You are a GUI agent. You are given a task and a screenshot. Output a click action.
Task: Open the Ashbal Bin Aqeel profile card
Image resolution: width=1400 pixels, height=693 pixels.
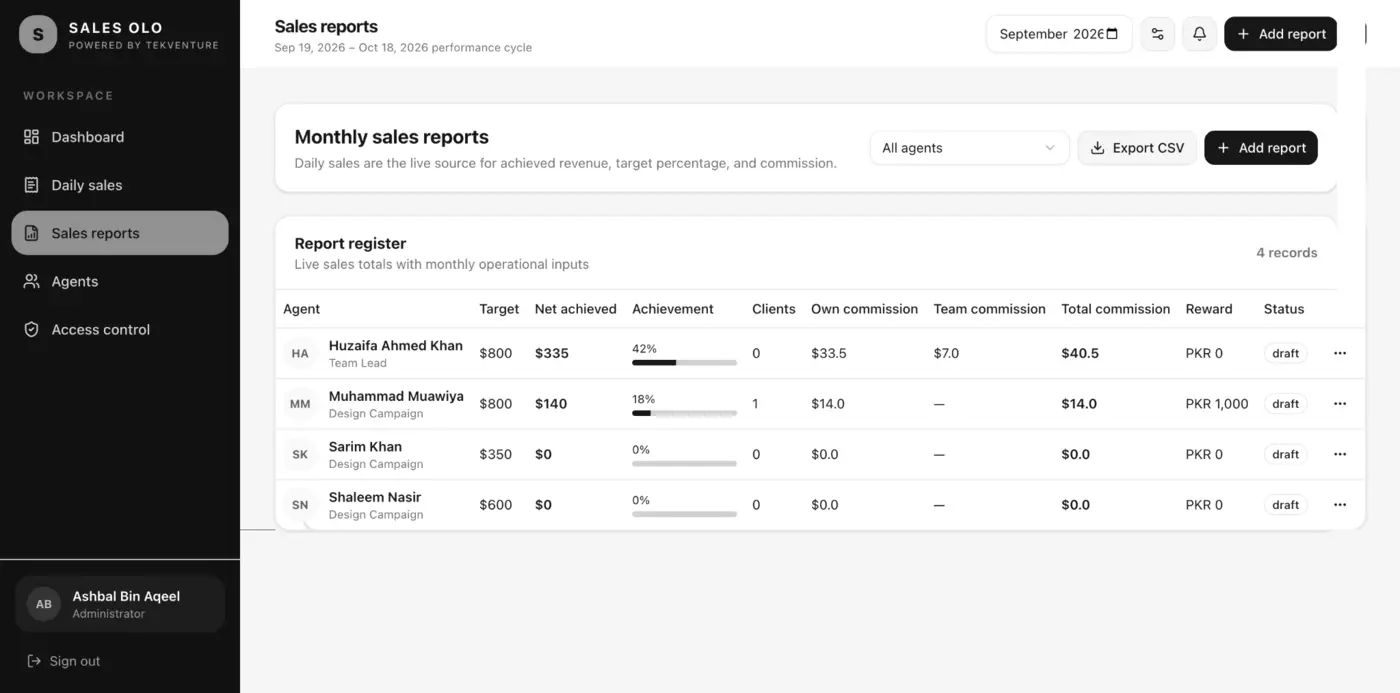point(120,604)
